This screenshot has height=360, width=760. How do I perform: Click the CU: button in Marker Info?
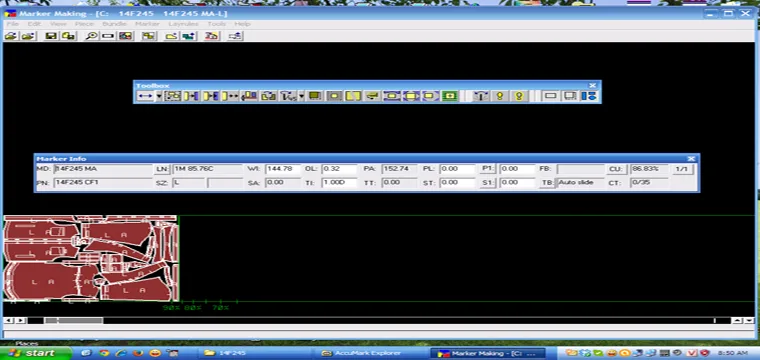[616, 169]
